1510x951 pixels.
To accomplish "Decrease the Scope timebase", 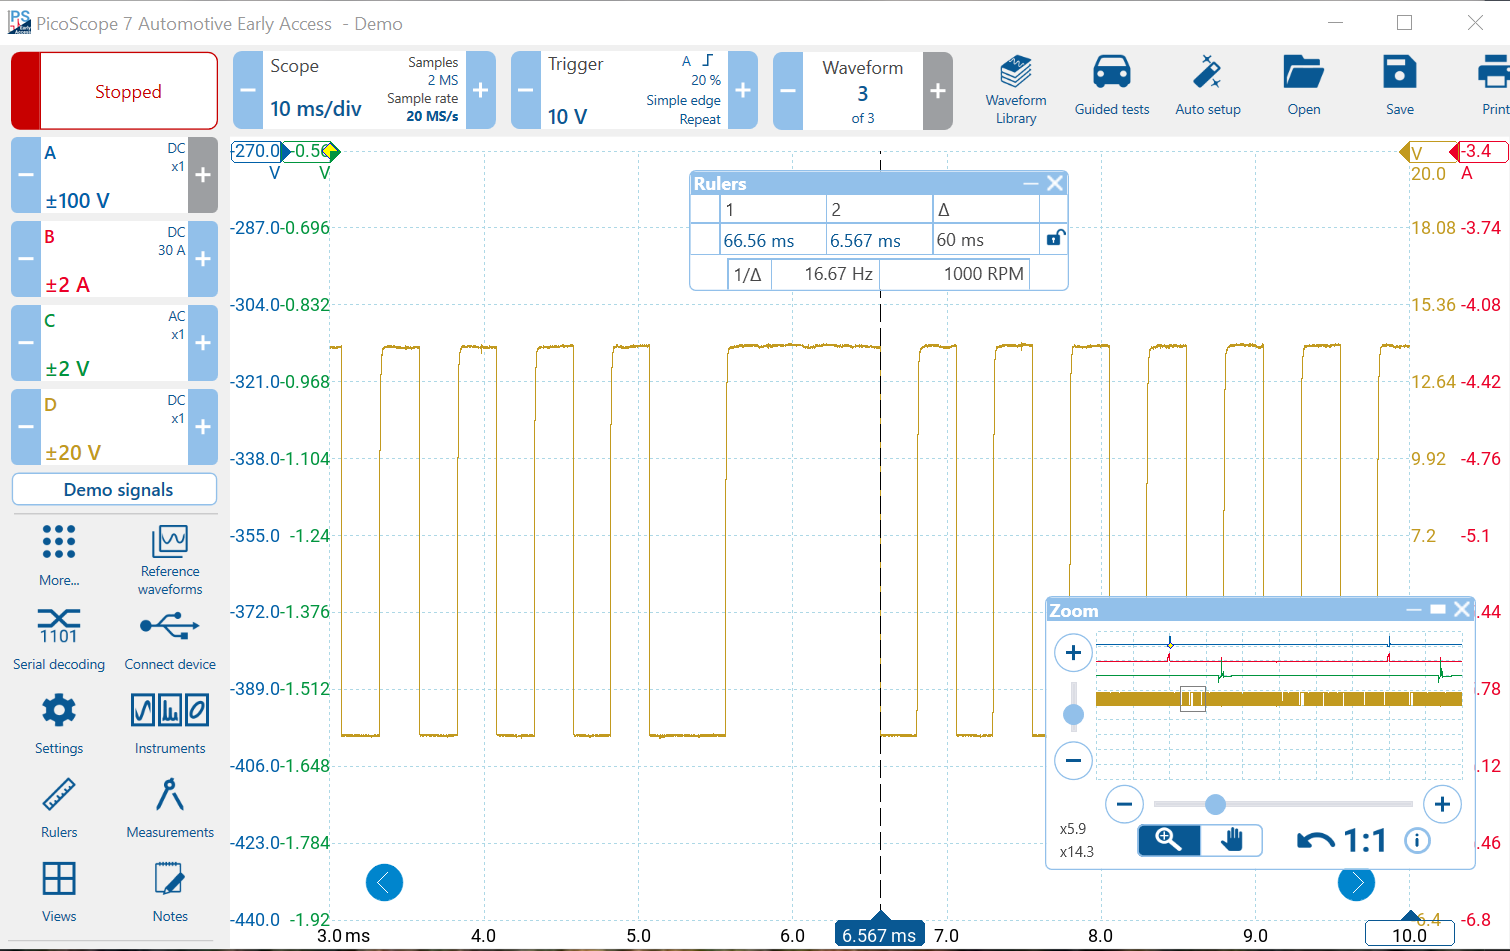I will tap(248, 91).
